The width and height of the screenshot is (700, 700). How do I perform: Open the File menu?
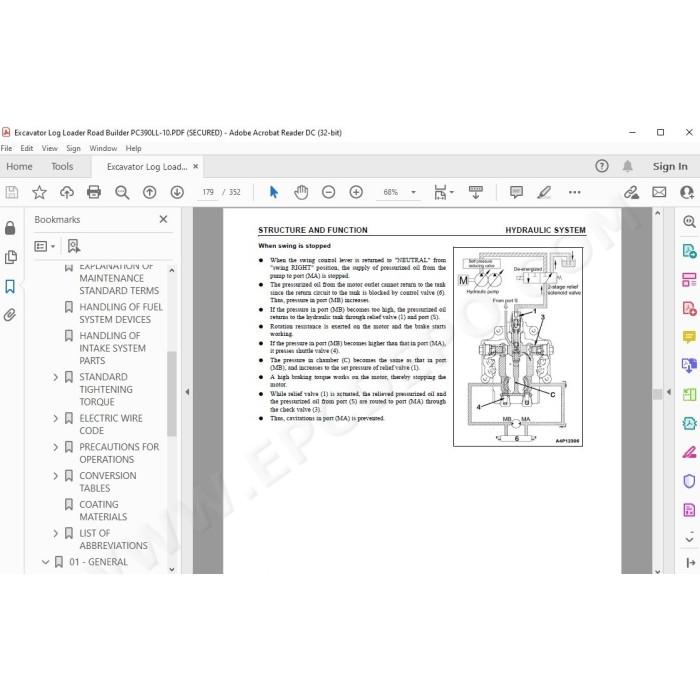pyautogui.click(x=6, y=148)
